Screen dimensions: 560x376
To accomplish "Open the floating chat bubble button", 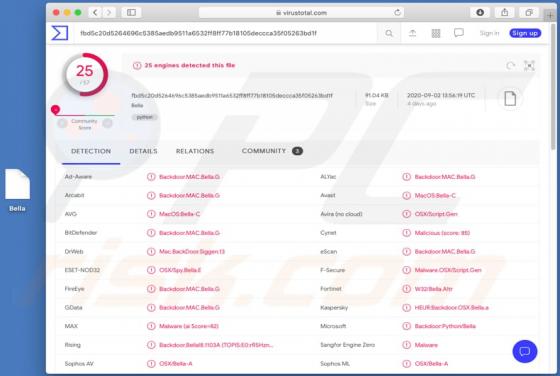I will 524,351.
